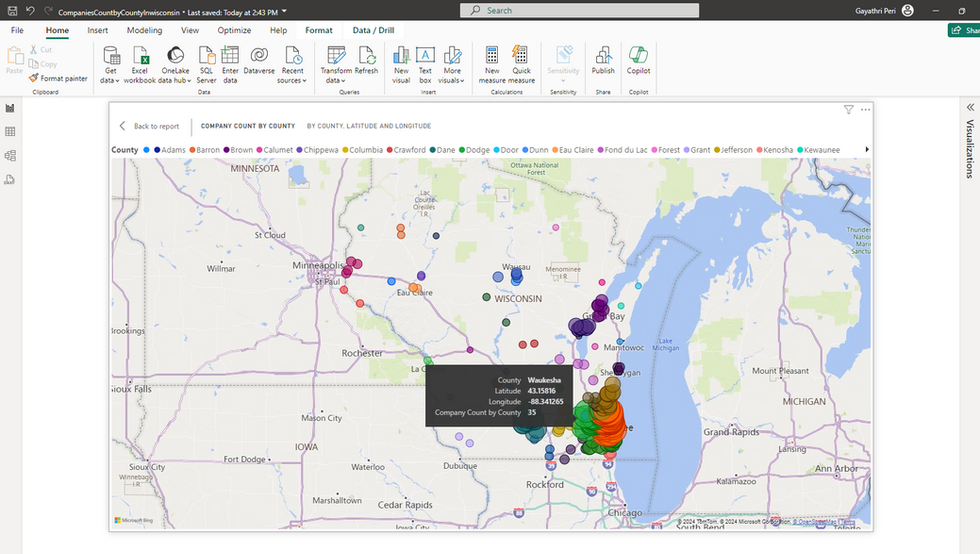Image resolution: width=980 pixels, height=554 pixels.
Task: Open the File menu
Action: point(18,30)
